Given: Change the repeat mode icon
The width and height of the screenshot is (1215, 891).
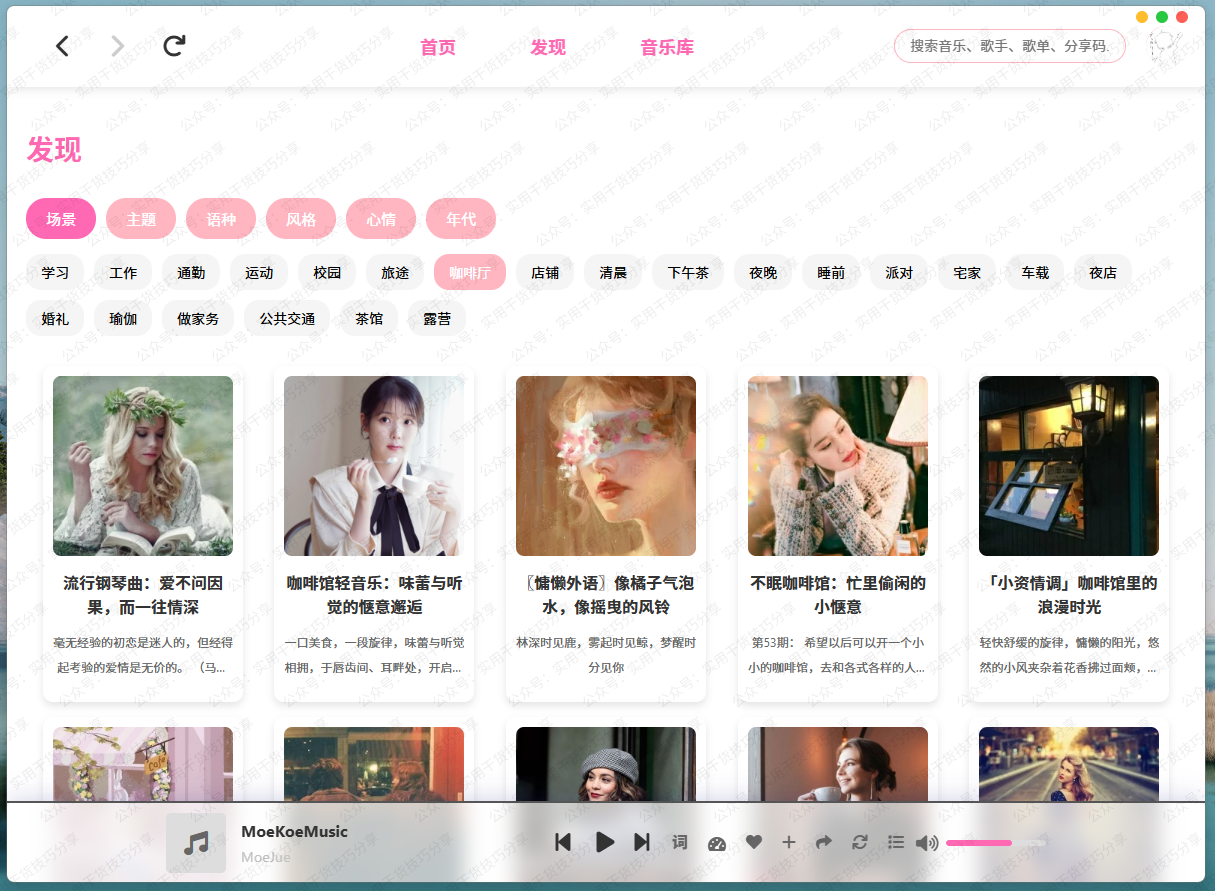Looking at the screenshot, I should (x=860, y=842).
